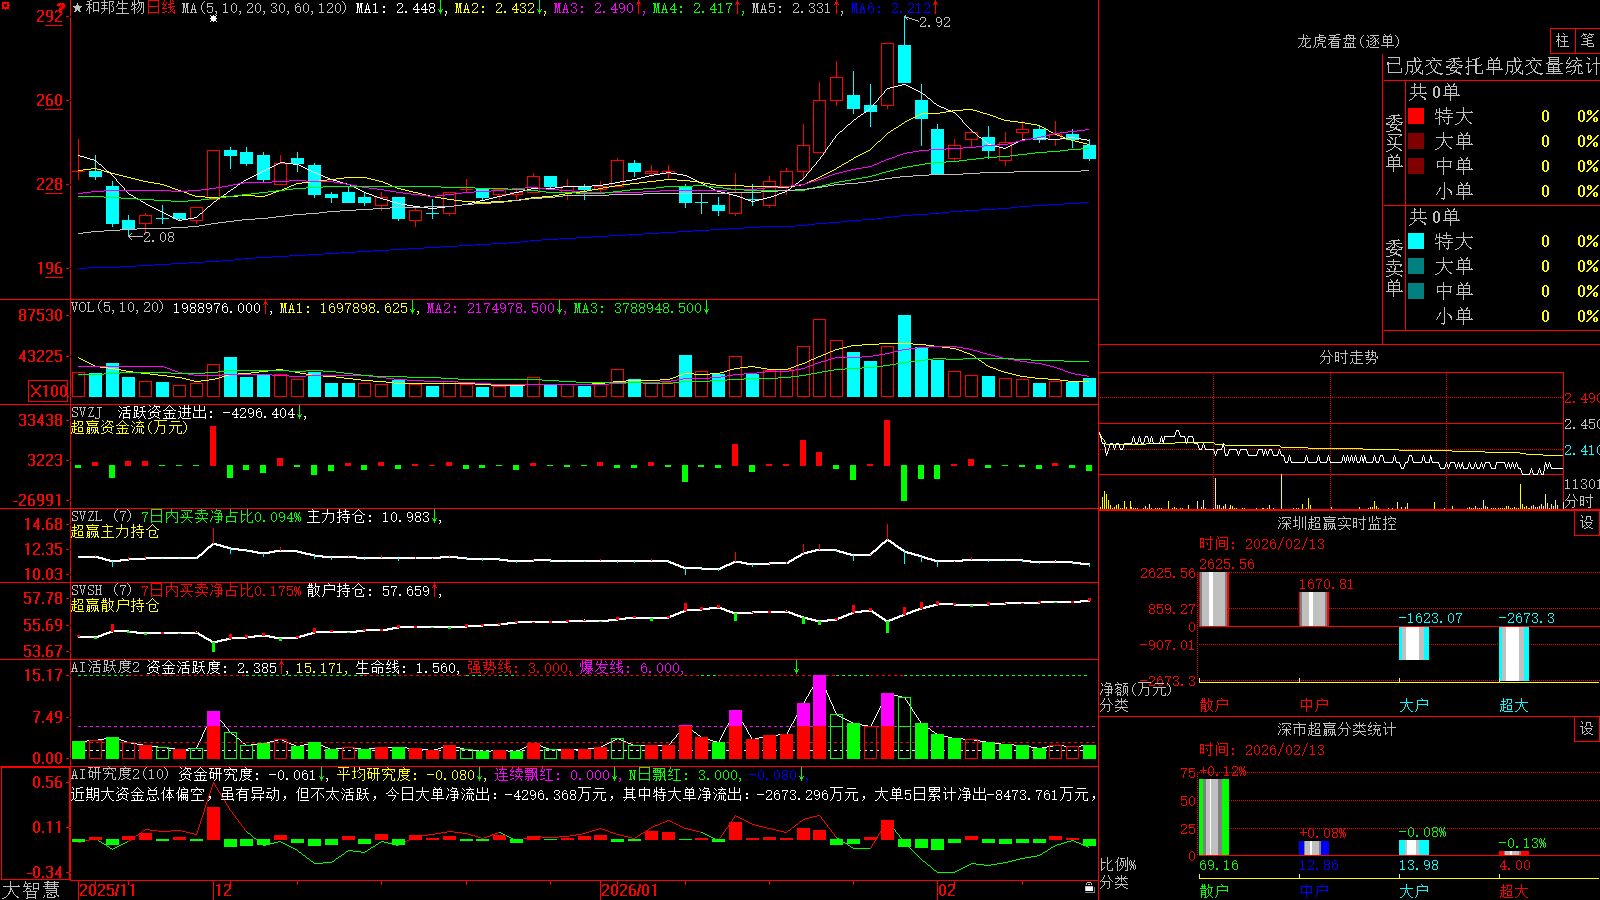This screenshot has width=1600, height=900.
Task: Click the lock icon at chart bottom-right
Action: click(x=1090, y=888)
